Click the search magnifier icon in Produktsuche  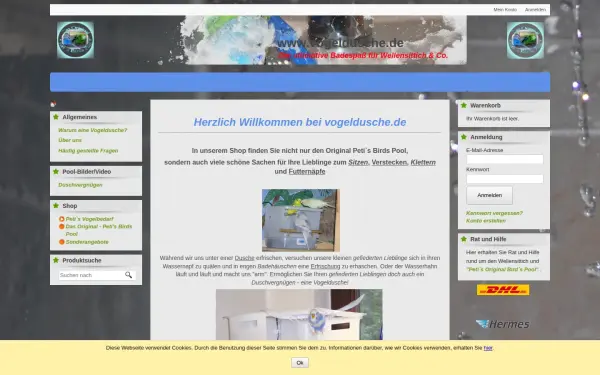pyautogui.click(x=129, y=275)
